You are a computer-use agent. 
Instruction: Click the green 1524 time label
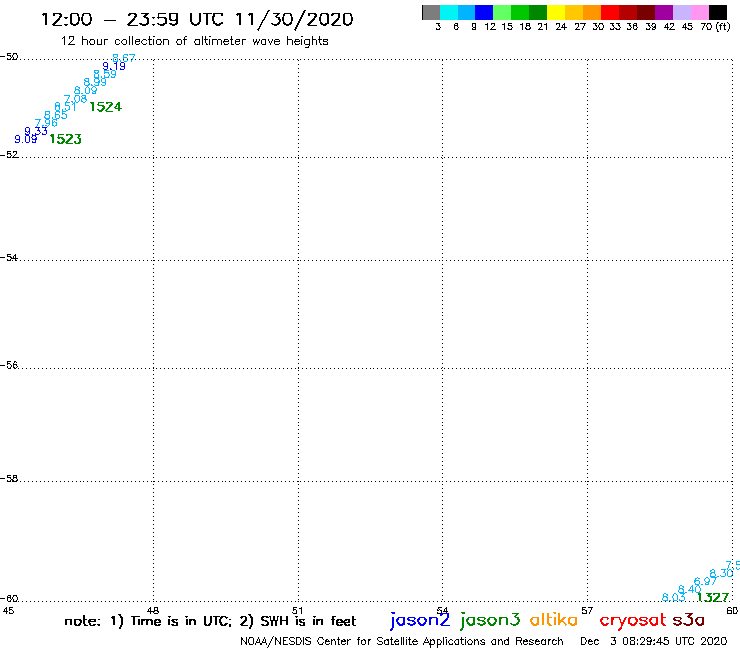pos(106,107)
